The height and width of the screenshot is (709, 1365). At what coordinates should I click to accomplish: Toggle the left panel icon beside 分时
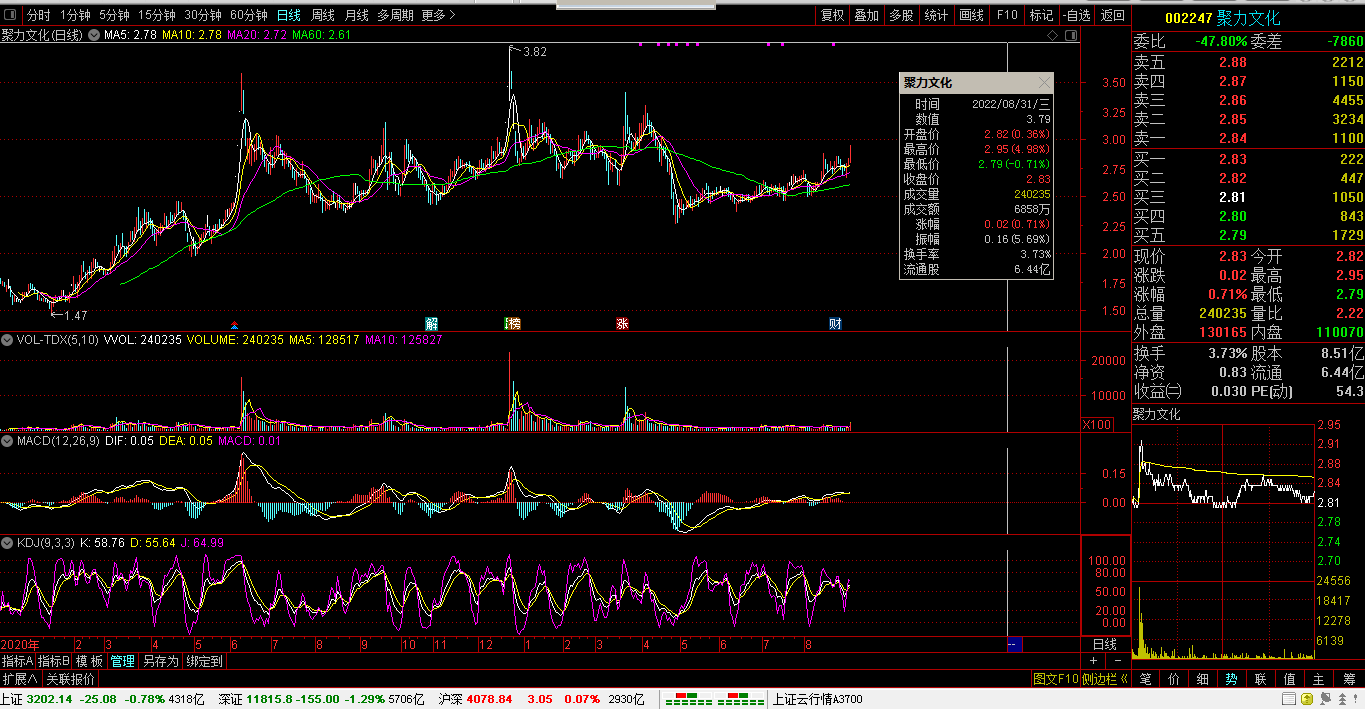click(x=10, y=15)
